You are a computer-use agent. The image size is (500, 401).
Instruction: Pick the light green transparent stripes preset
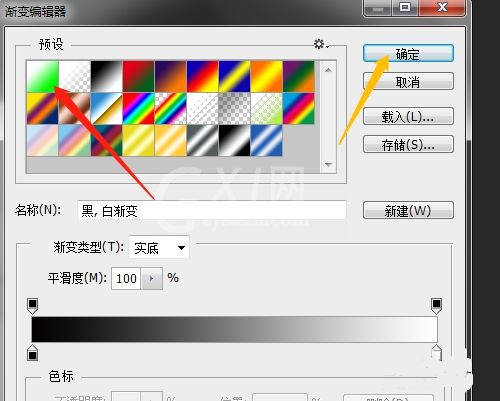pyautogui.click(x=267, y=108)
